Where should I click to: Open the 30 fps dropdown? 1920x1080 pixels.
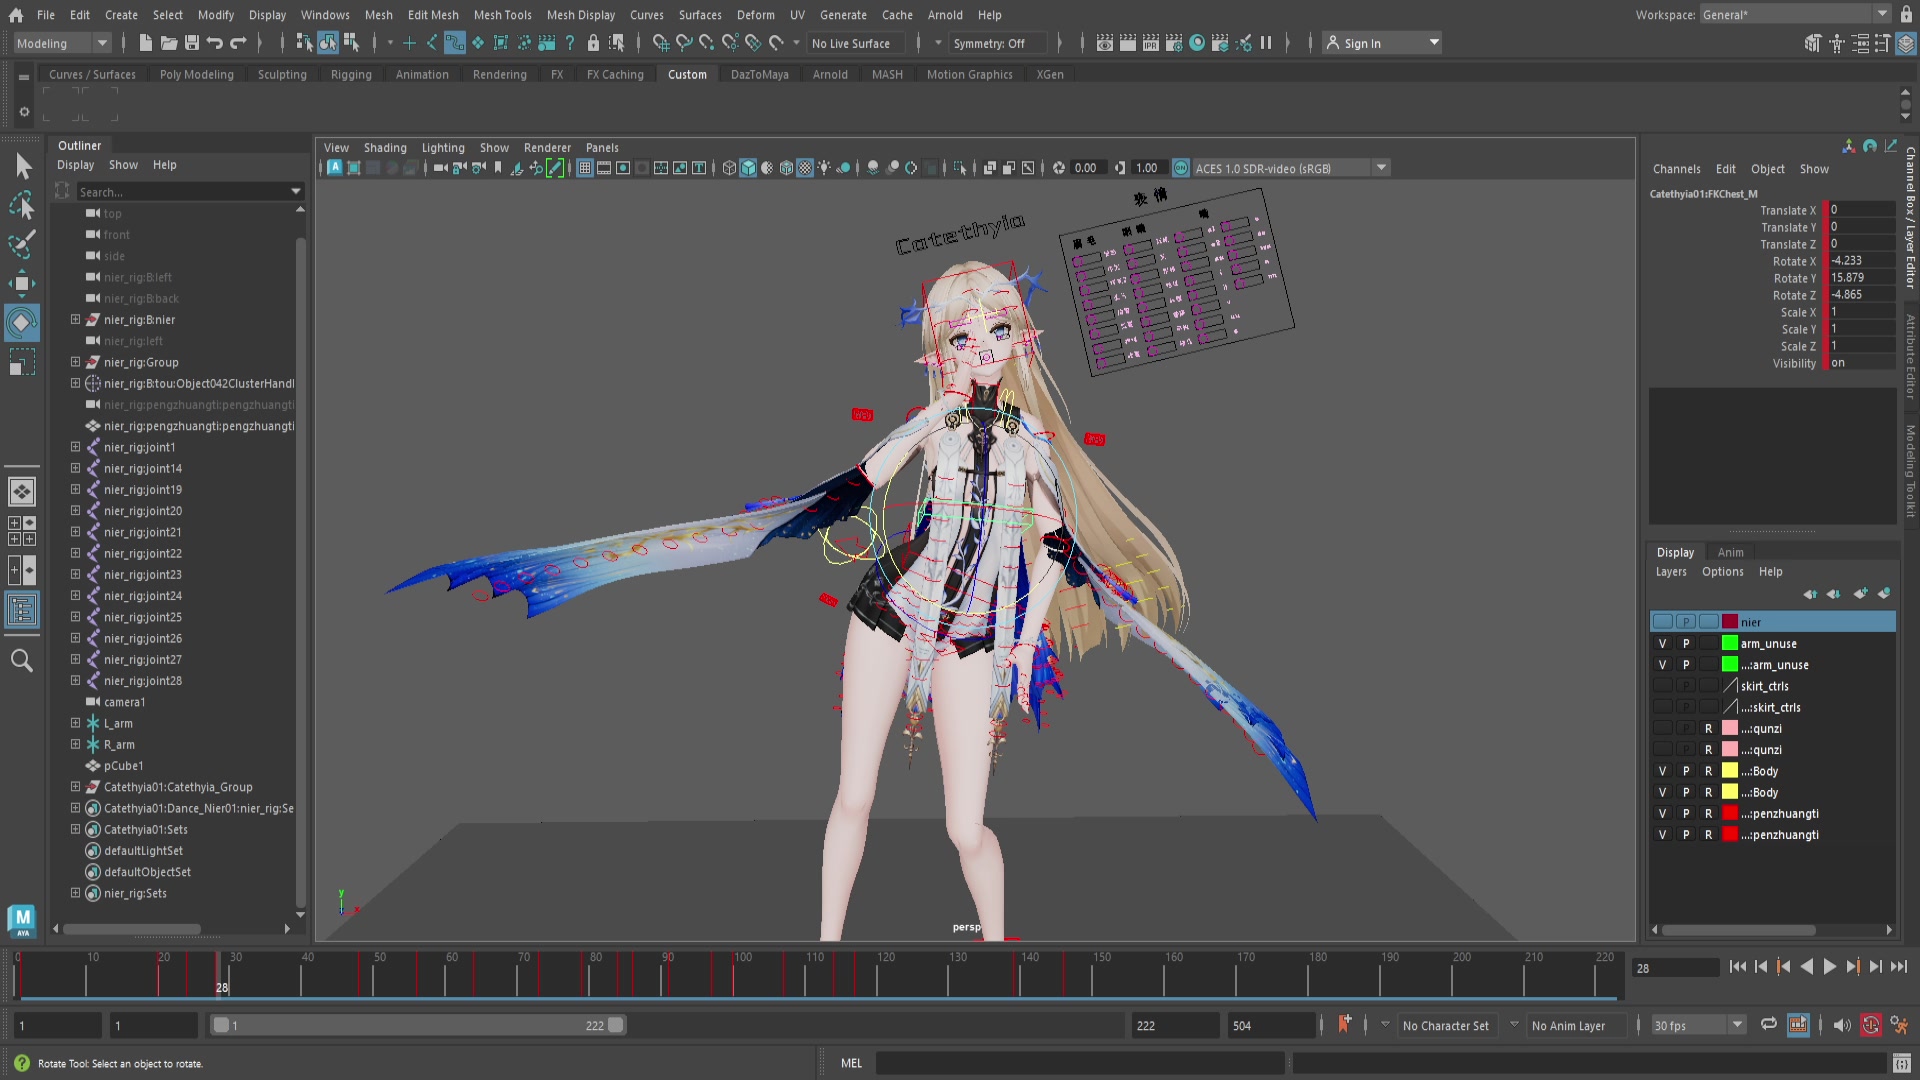pyautogui.click(x=1698, y=1025)
